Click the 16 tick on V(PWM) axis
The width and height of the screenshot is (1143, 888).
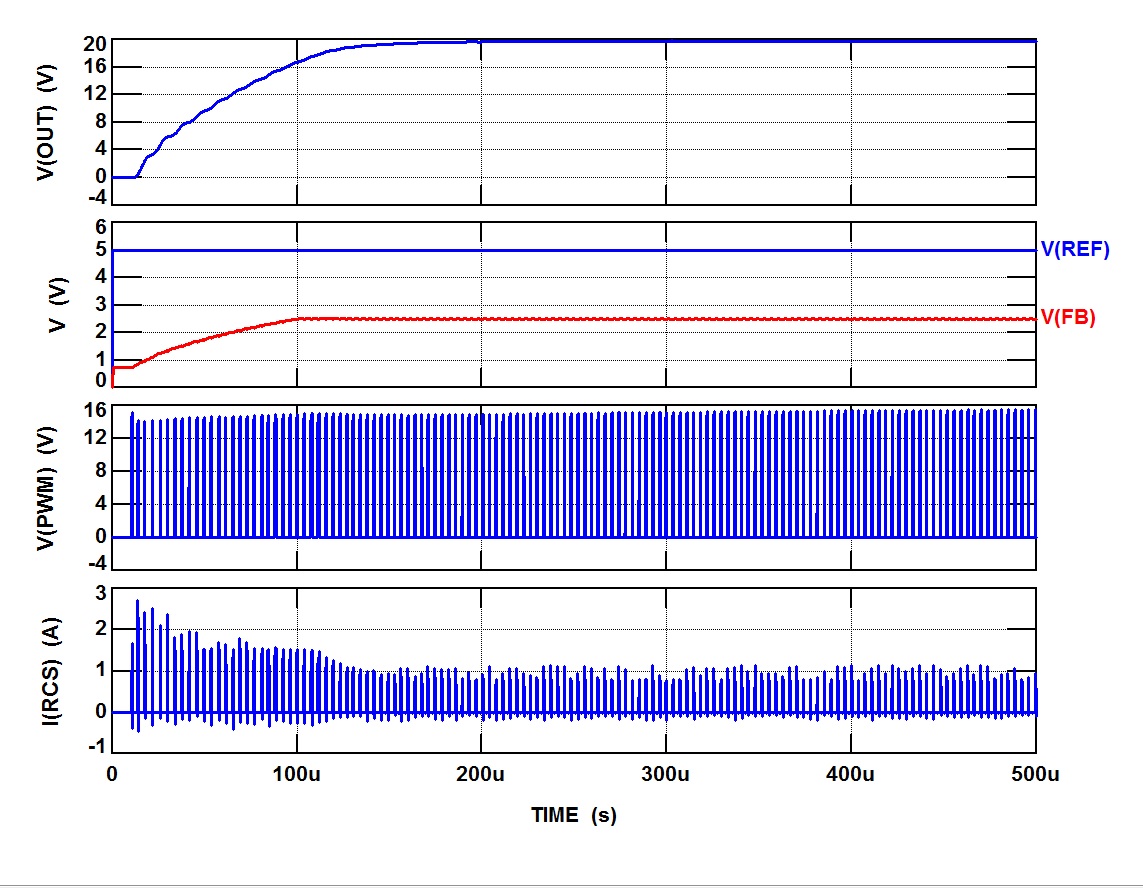(95, 409)
